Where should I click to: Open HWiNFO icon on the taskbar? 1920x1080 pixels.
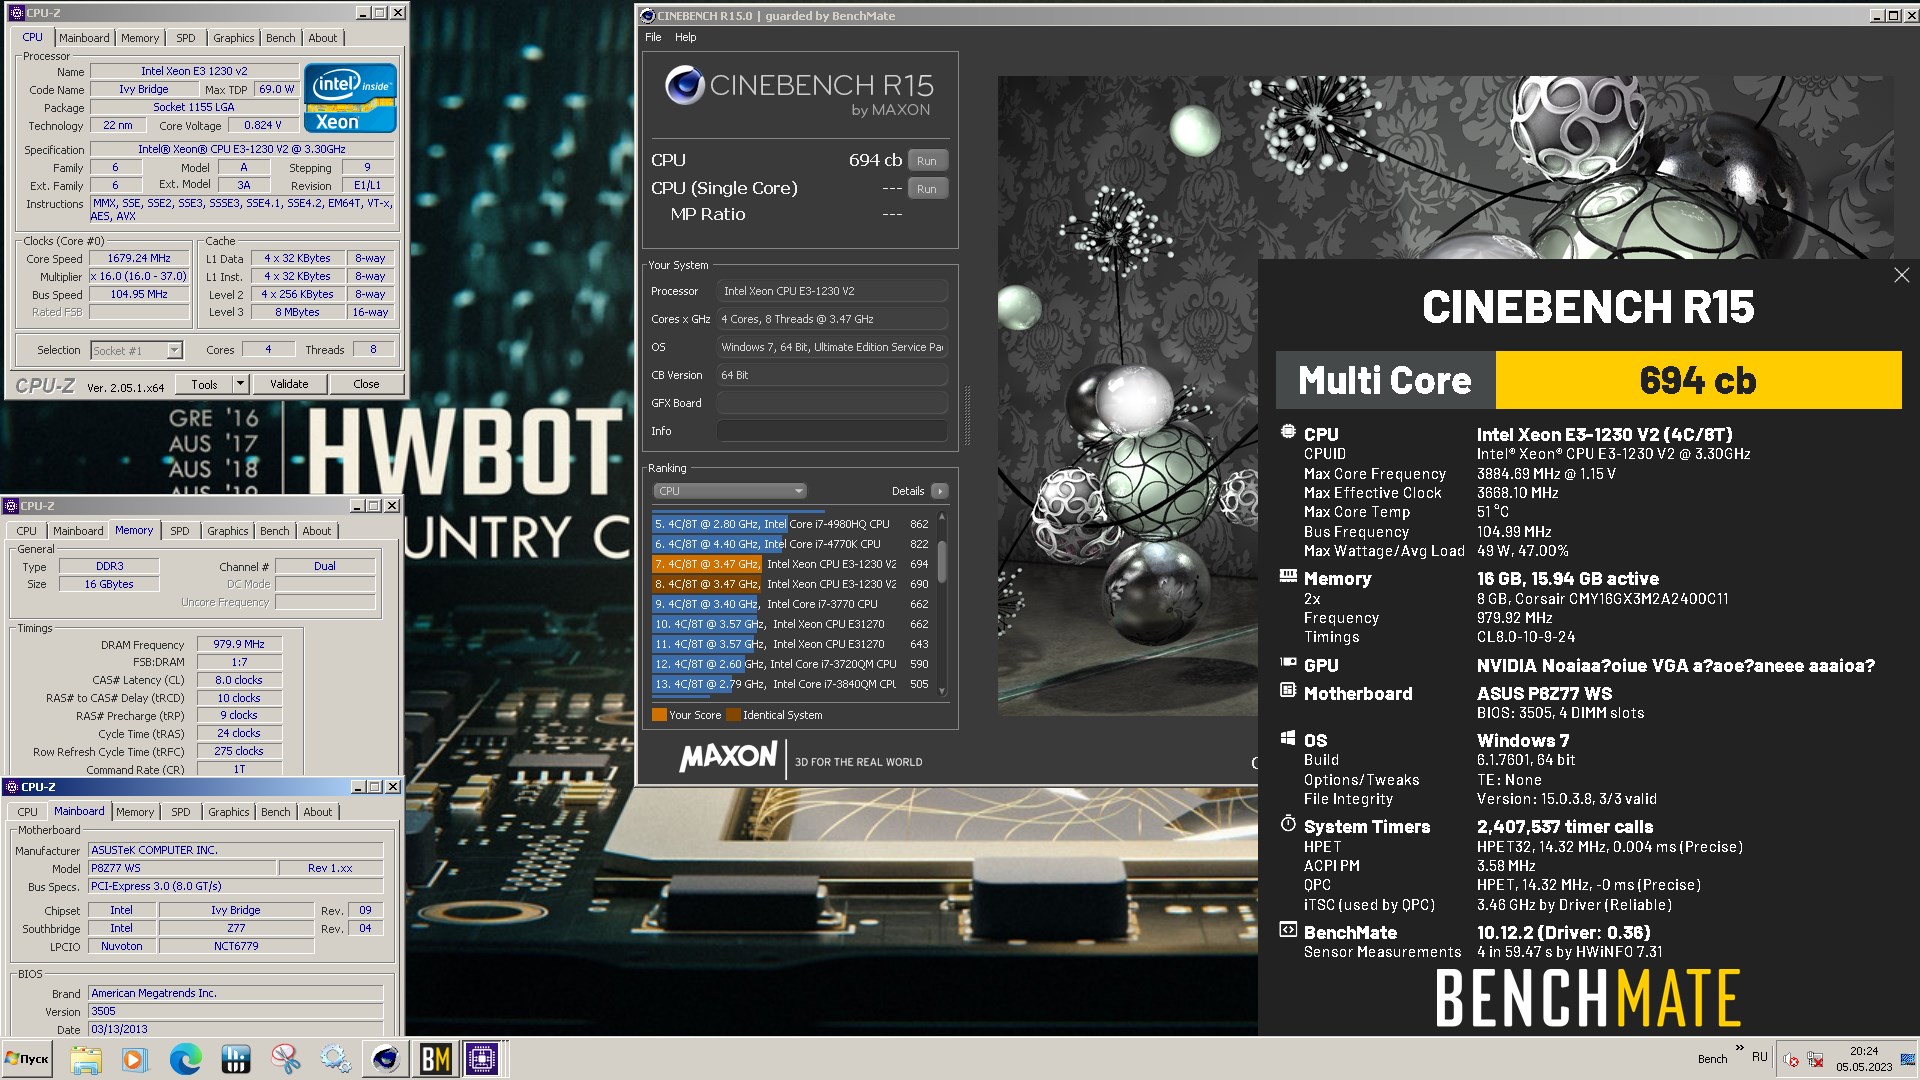pyautogui.click(x=236, y=1059)
